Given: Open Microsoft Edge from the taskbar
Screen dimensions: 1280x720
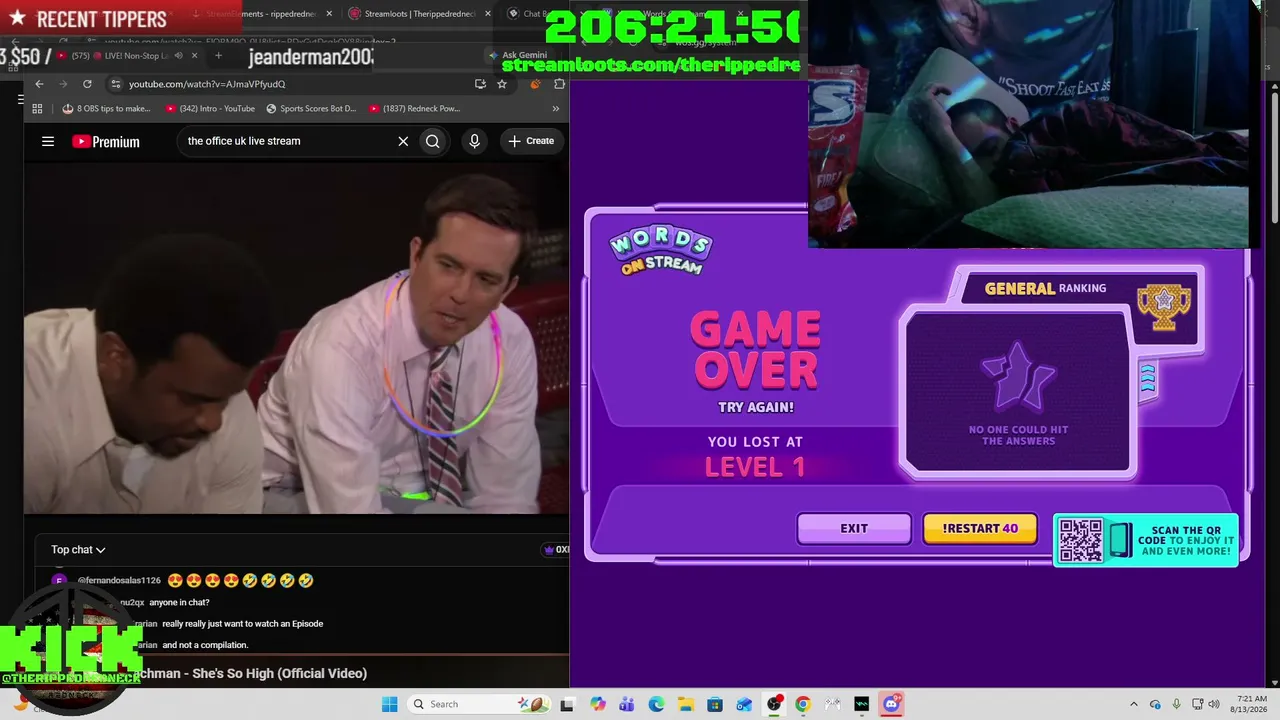Looking at the screenshot, I should (656, 704).
